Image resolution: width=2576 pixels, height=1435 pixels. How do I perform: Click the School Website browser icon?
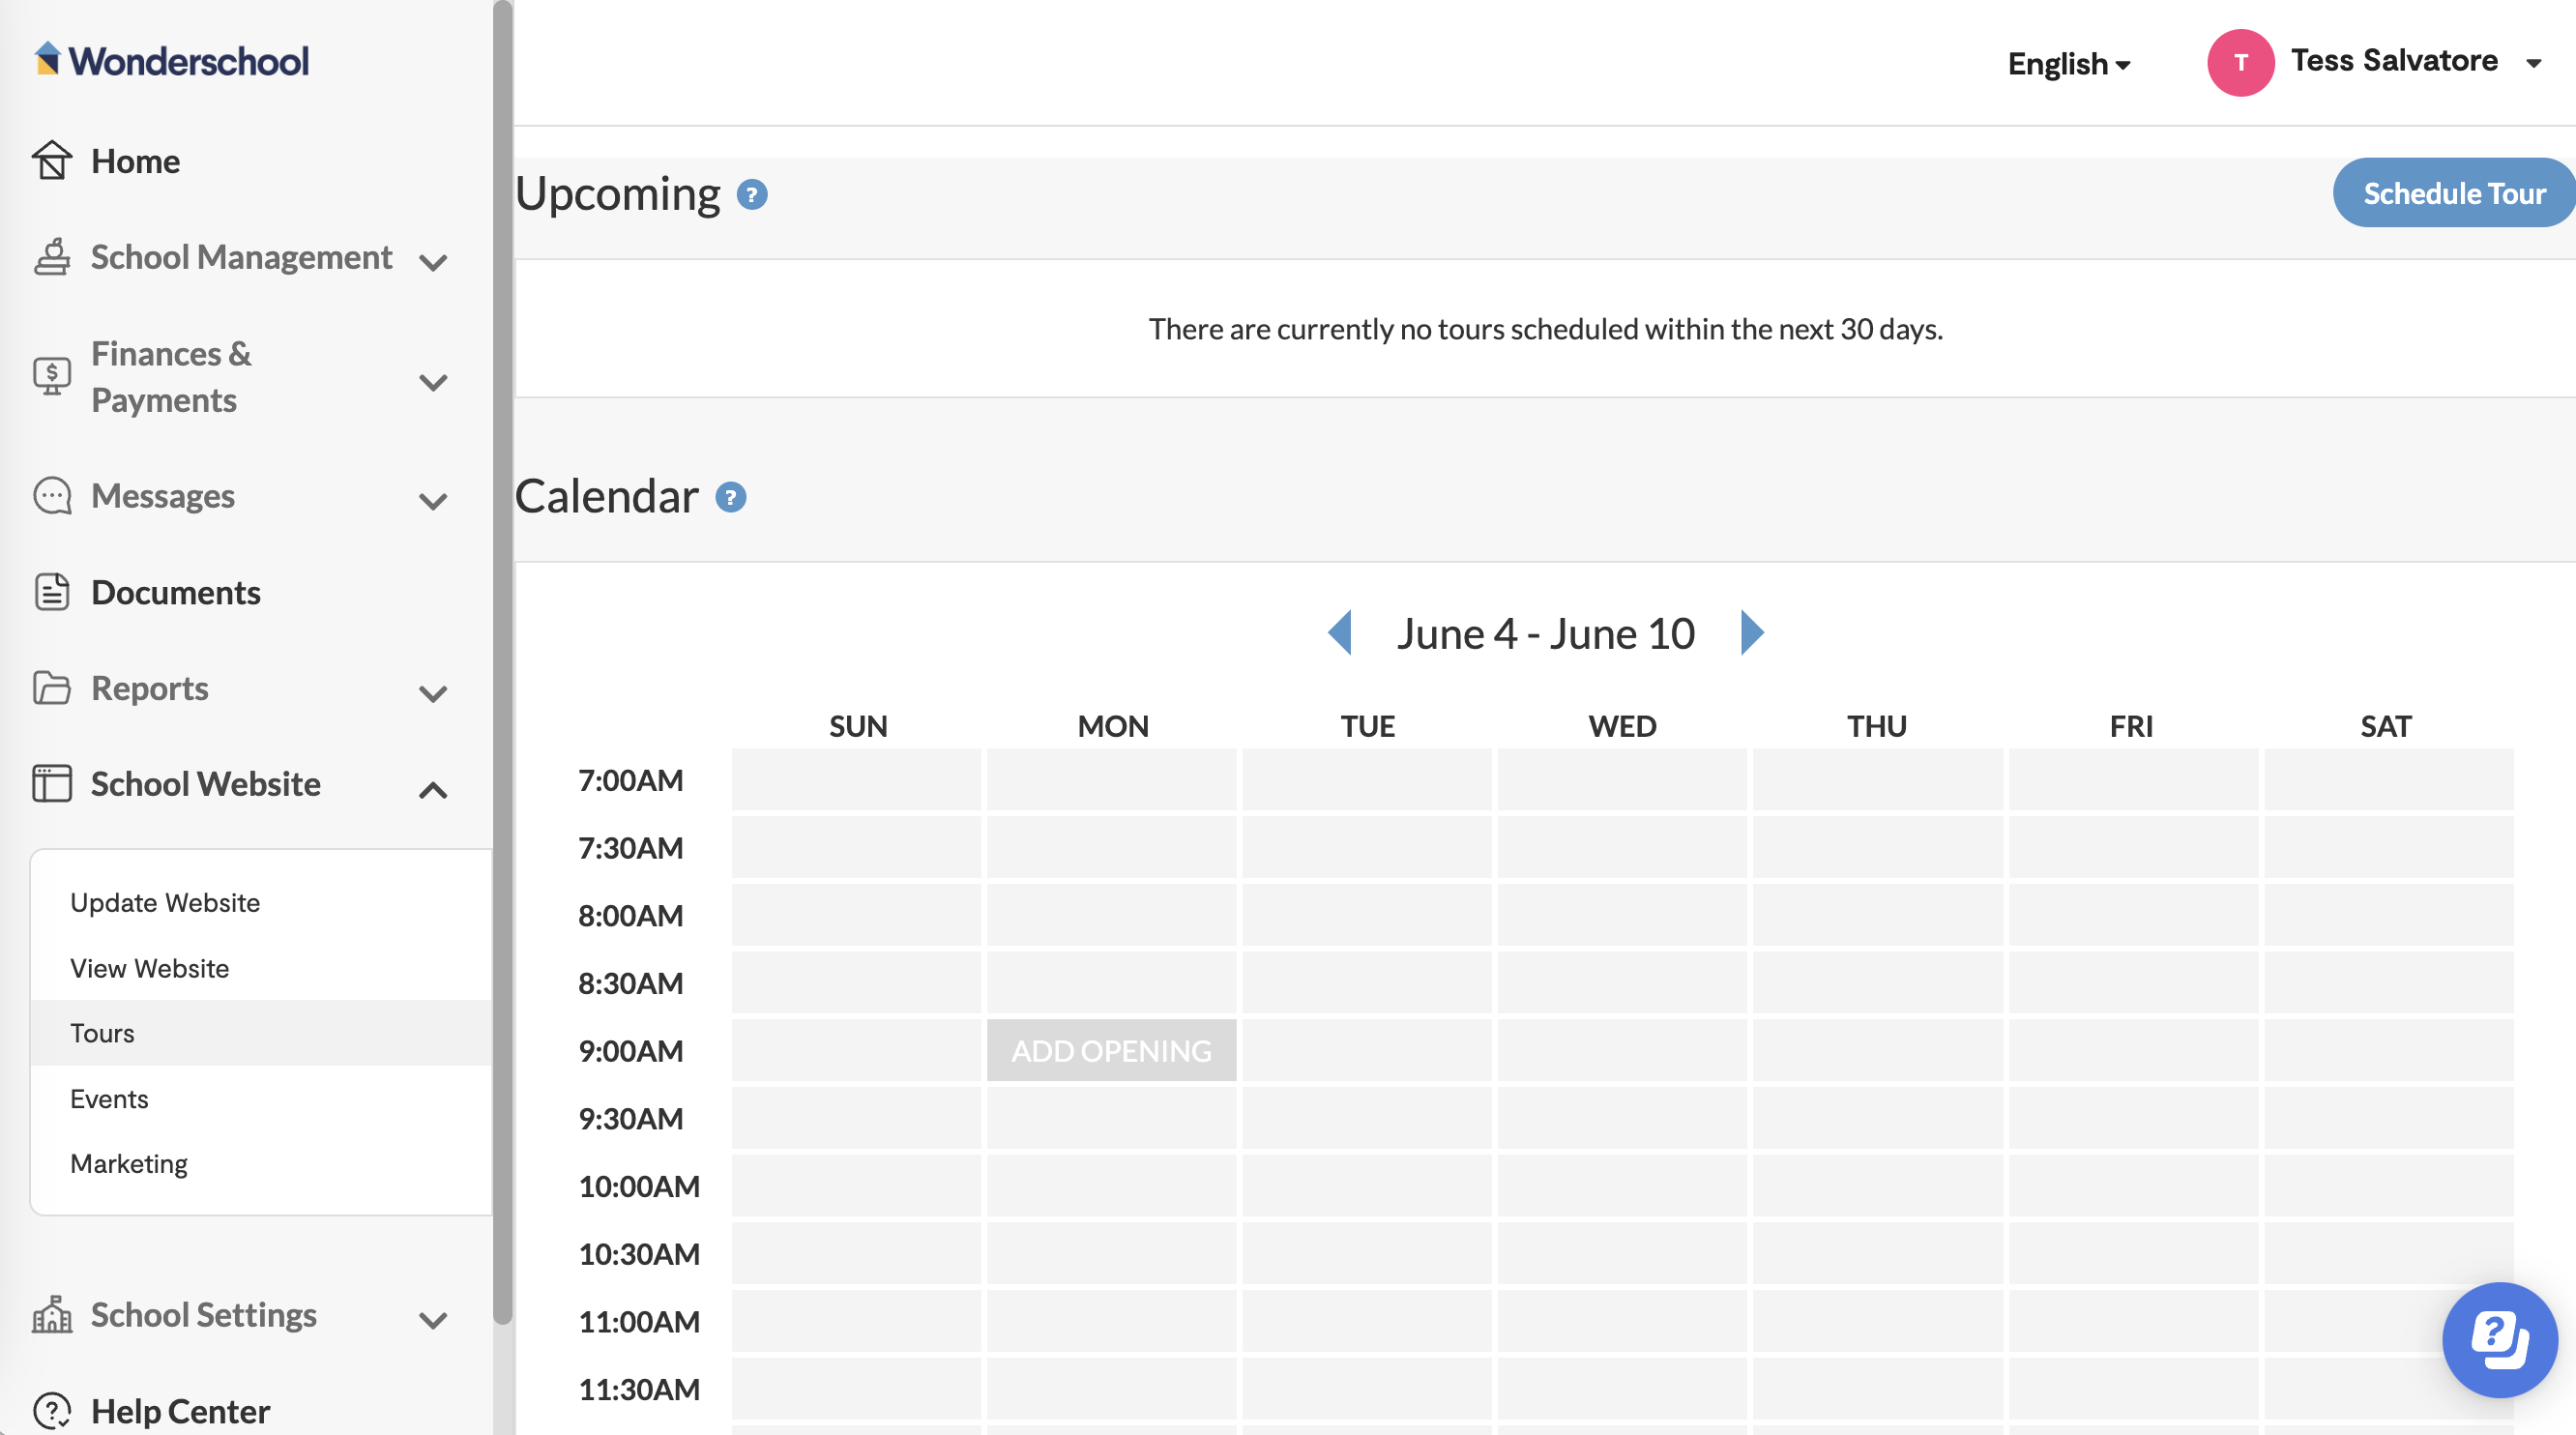click(x=52, y=783)
